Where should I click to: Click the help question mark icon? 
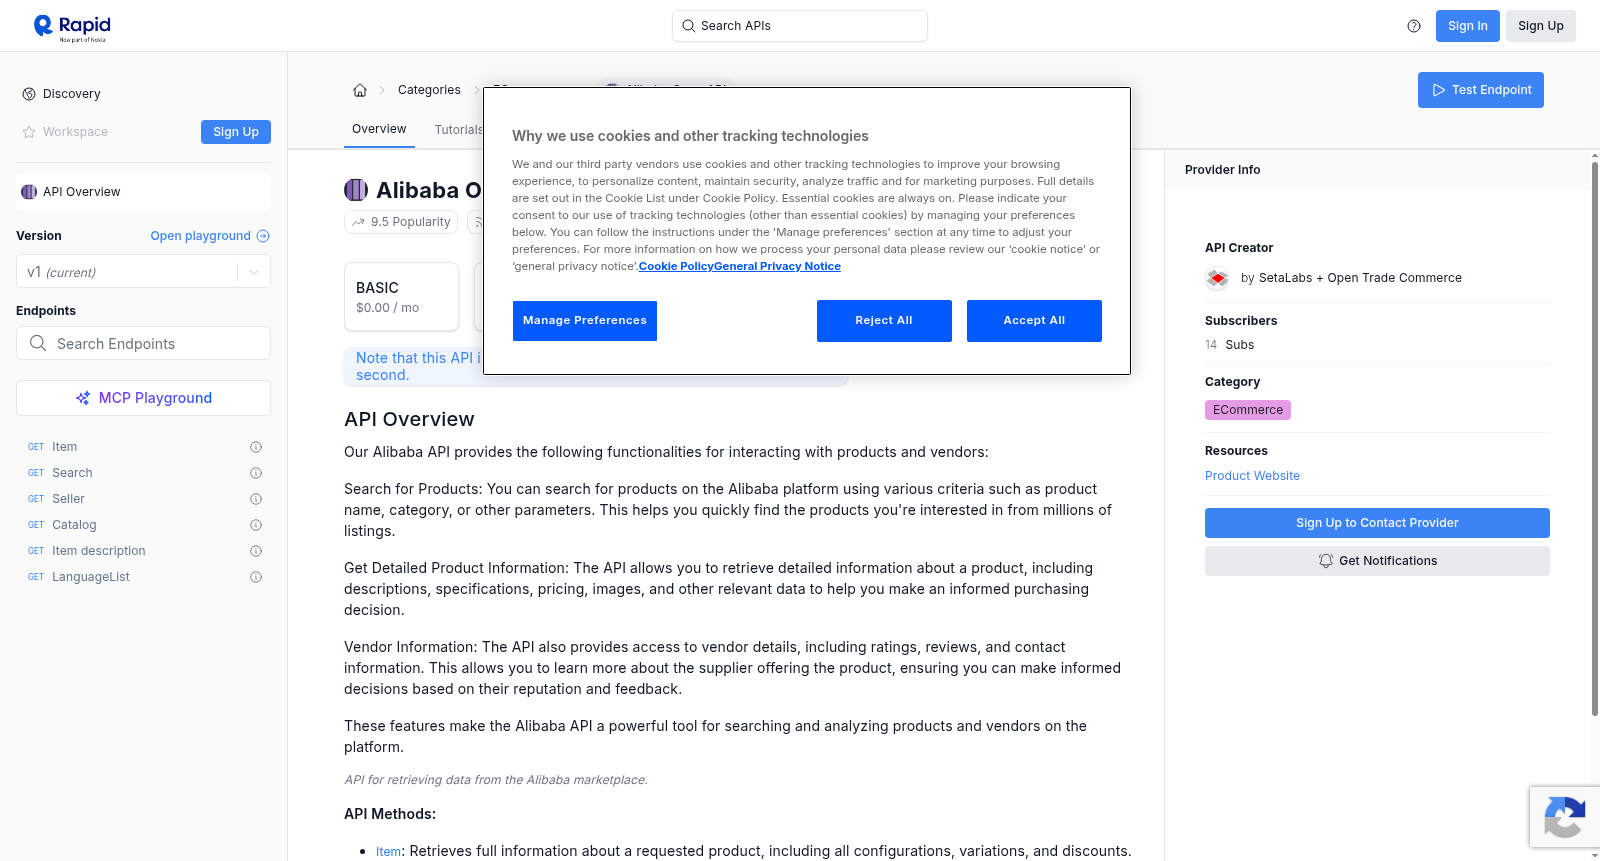tap(1414, 26)
